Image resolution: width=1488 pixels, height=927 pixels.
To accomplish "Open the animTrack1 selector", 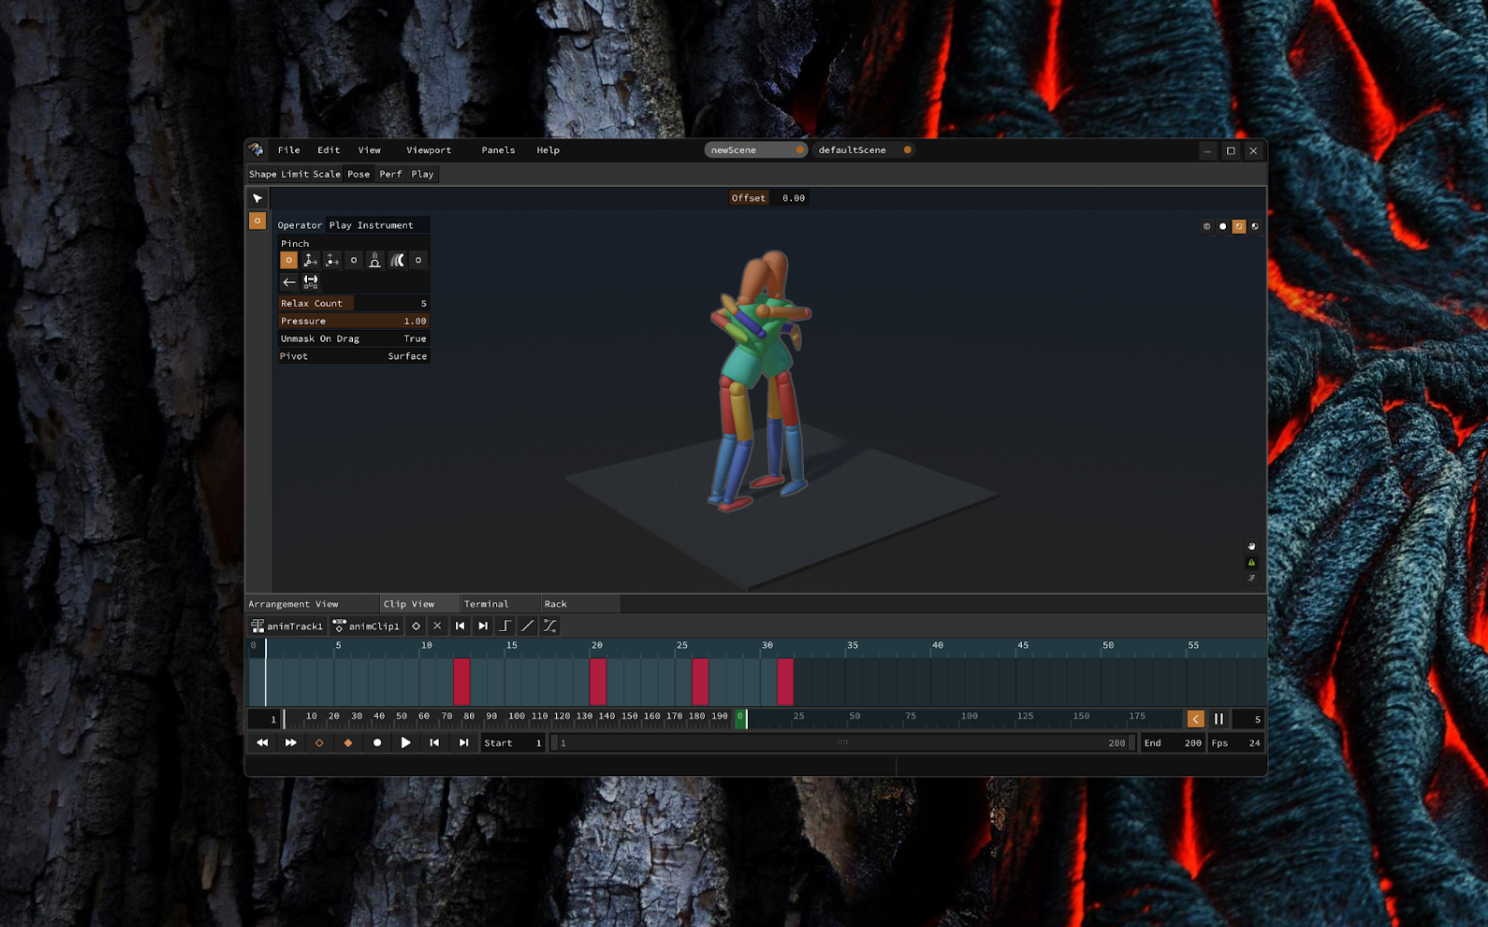I will (x=287, y=626).
